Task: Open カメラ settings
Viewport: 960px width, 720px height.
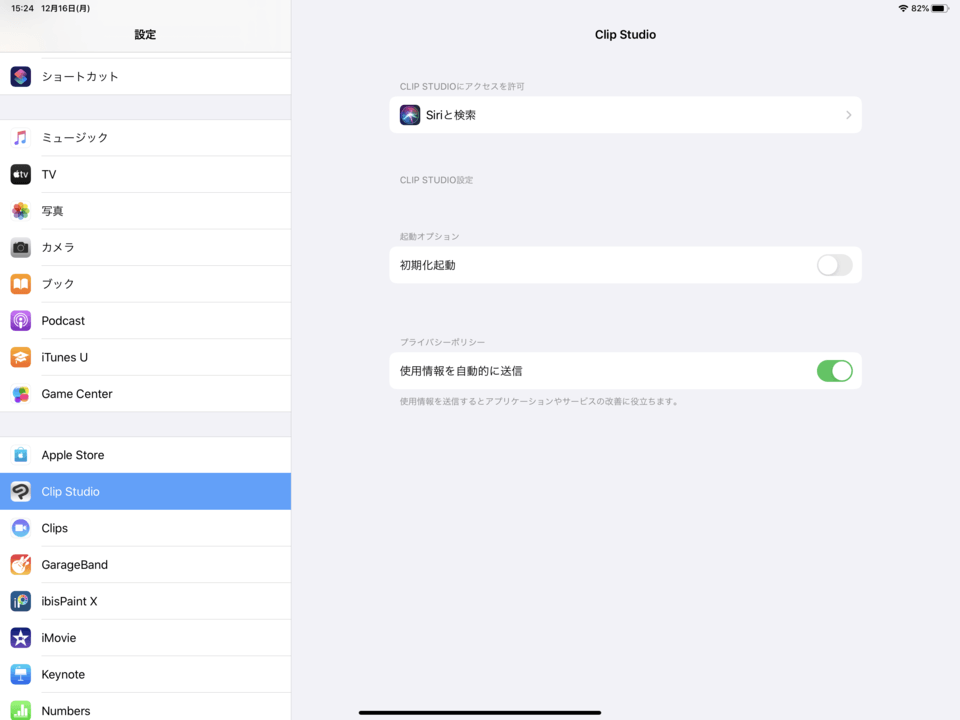Action: pos(146,247)
